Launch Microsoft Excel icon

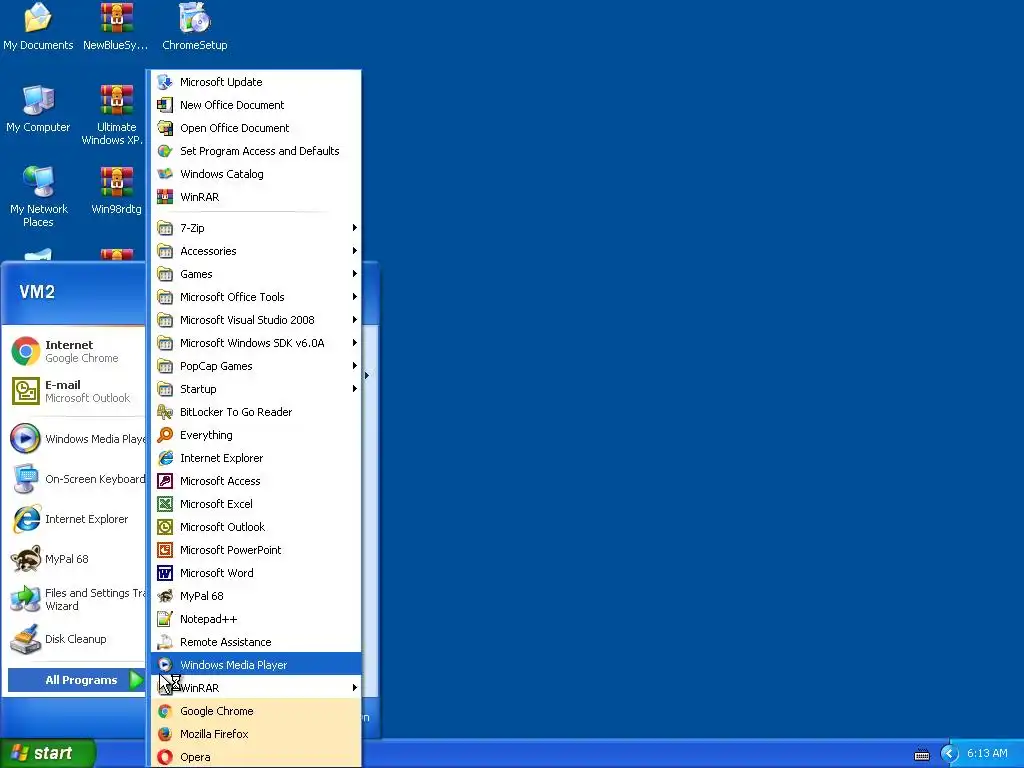pyautogui.click(x=165, y=504)
